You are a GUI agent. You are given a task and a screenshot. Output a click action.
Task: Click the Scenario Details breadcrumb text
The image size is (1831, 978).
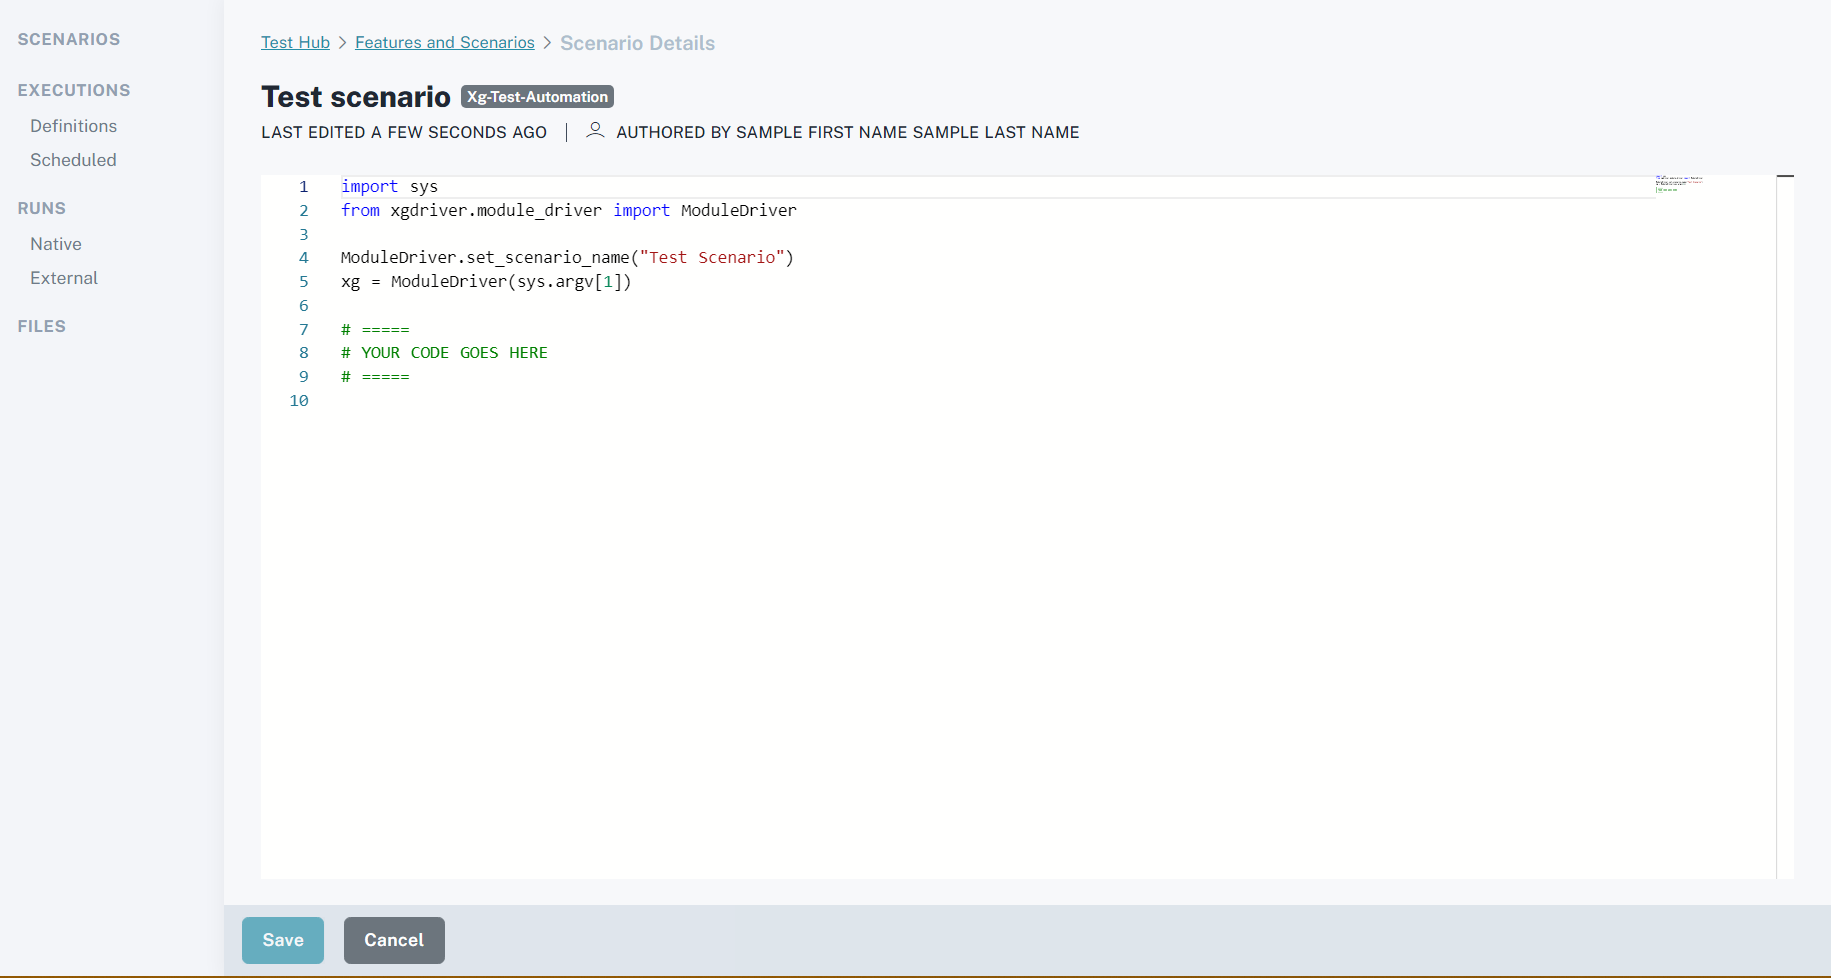coord(637,43)
